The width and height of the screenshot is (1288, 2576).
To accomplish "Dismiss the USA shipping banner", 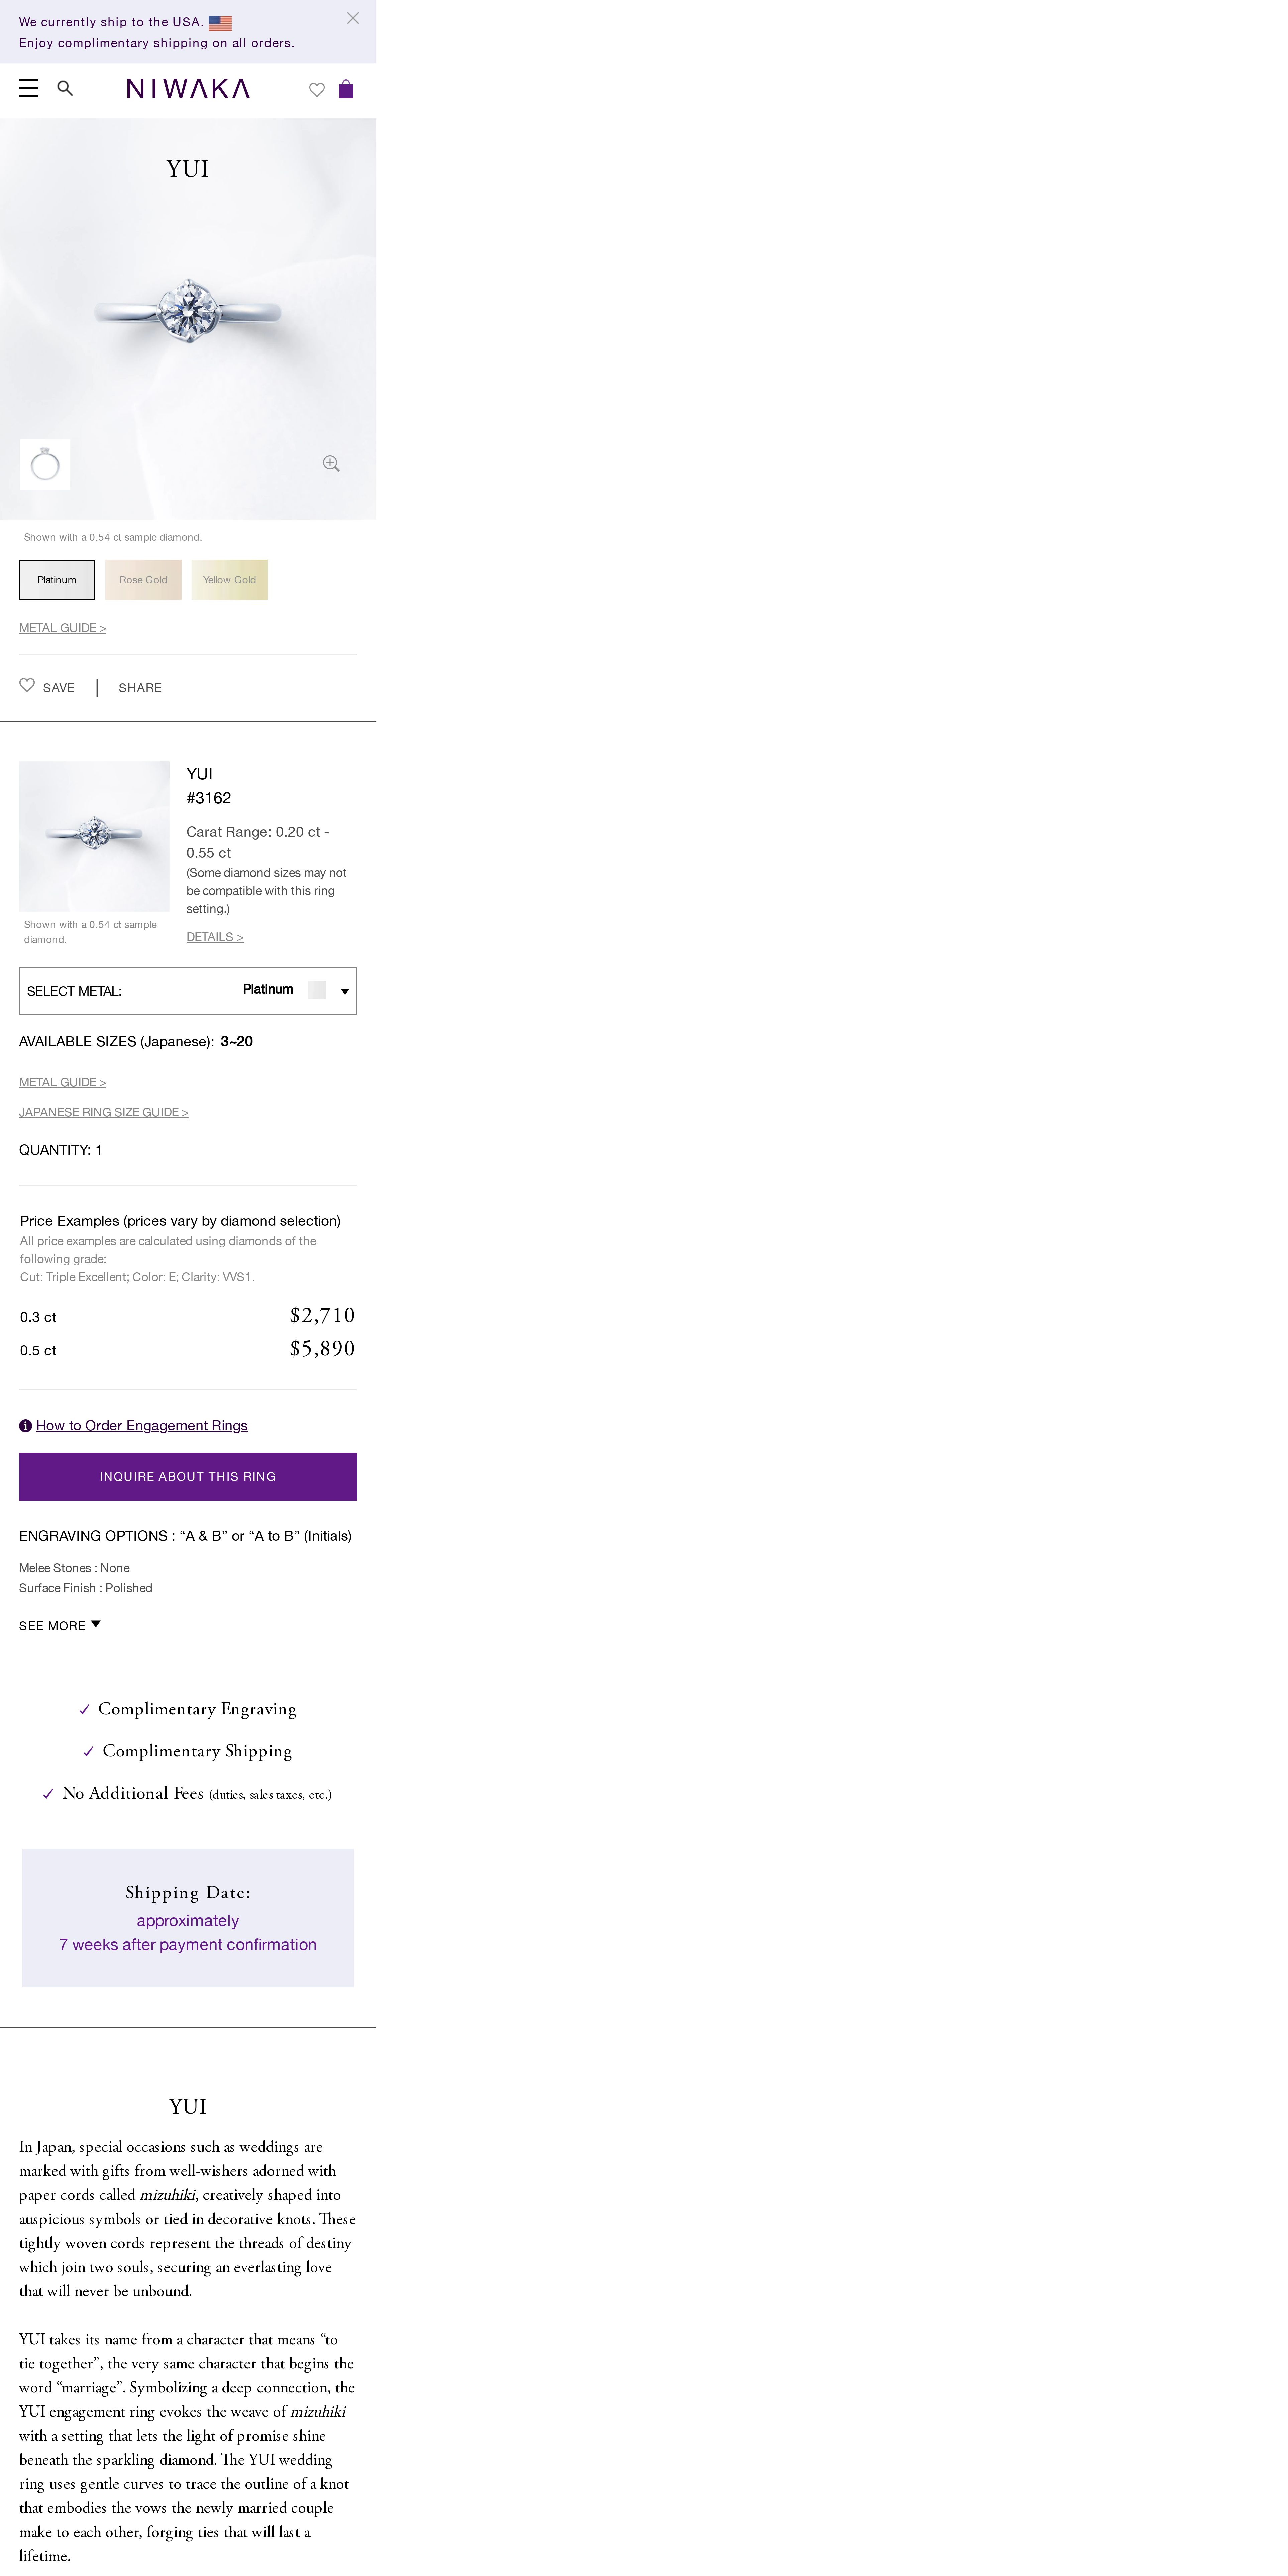I will 353,18.
